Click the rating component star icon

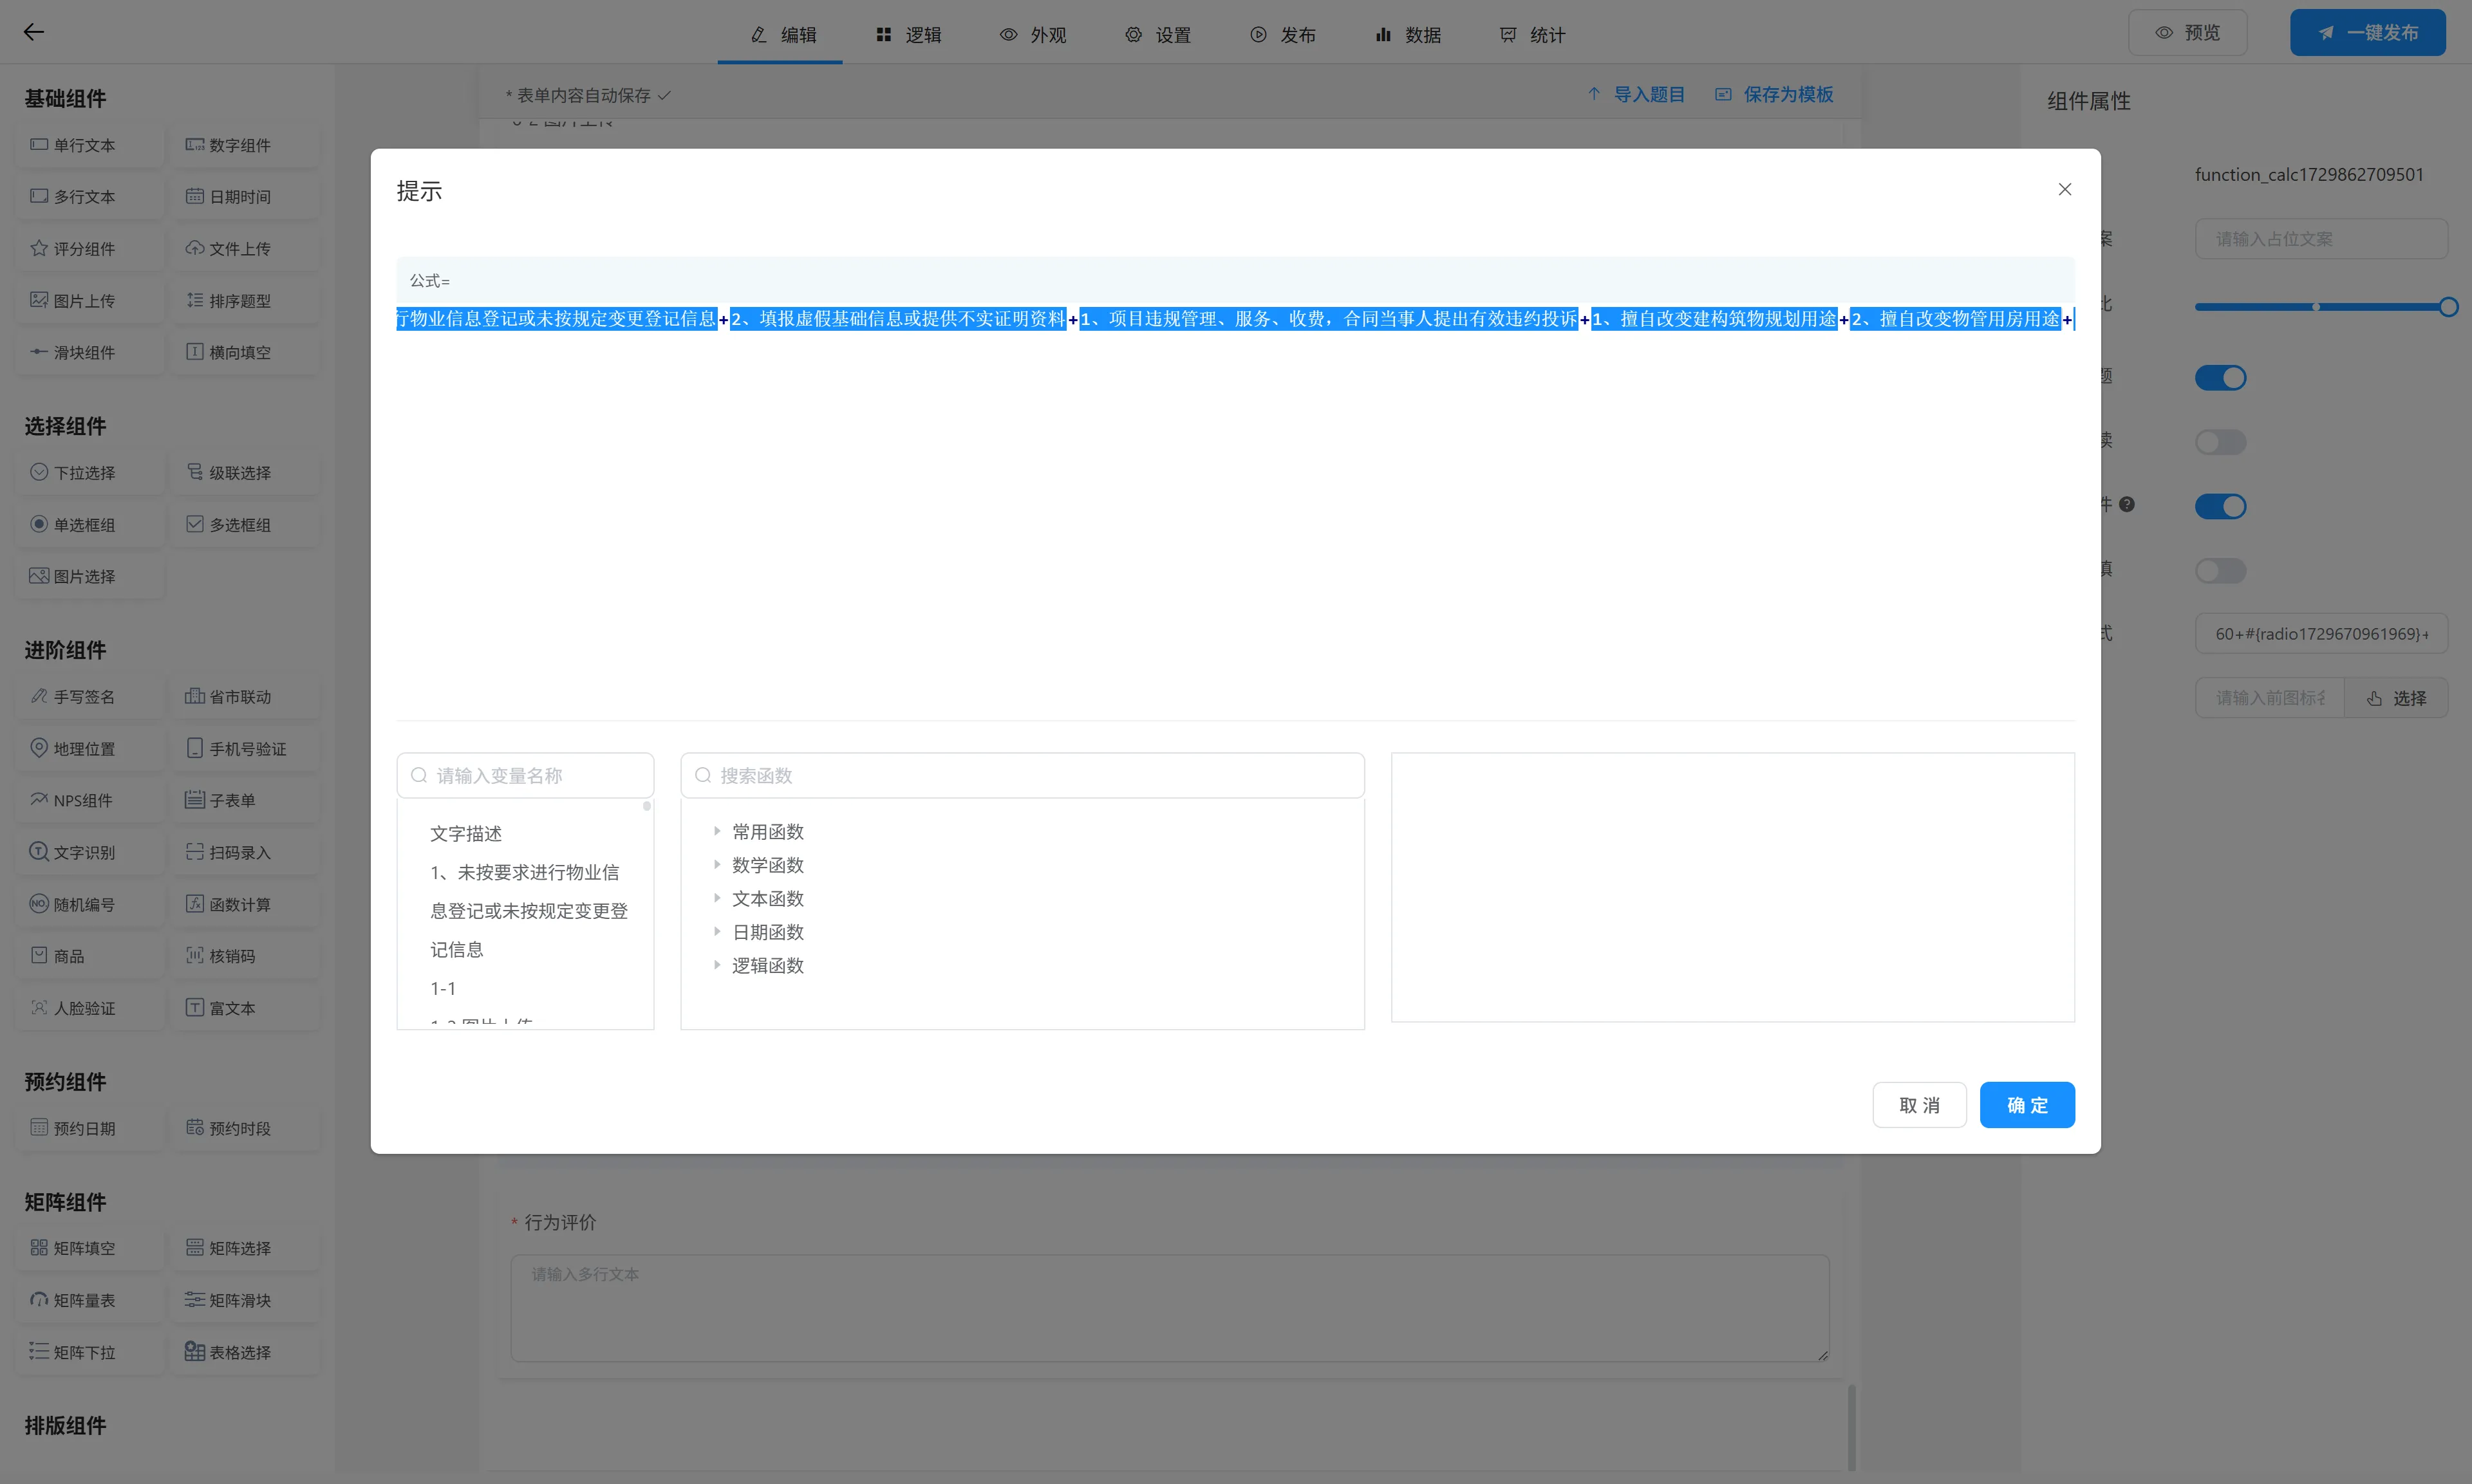pos(39,248)
